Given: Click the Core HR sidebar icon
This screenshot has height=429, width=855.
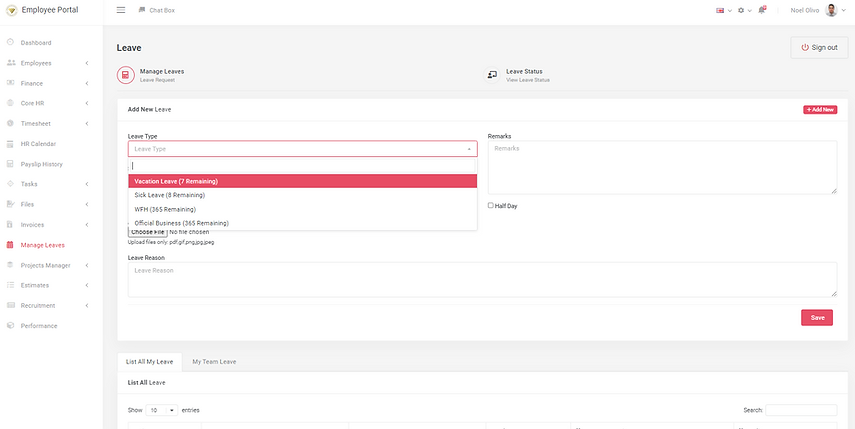Looking at the screenshot, I should [10, 104].
